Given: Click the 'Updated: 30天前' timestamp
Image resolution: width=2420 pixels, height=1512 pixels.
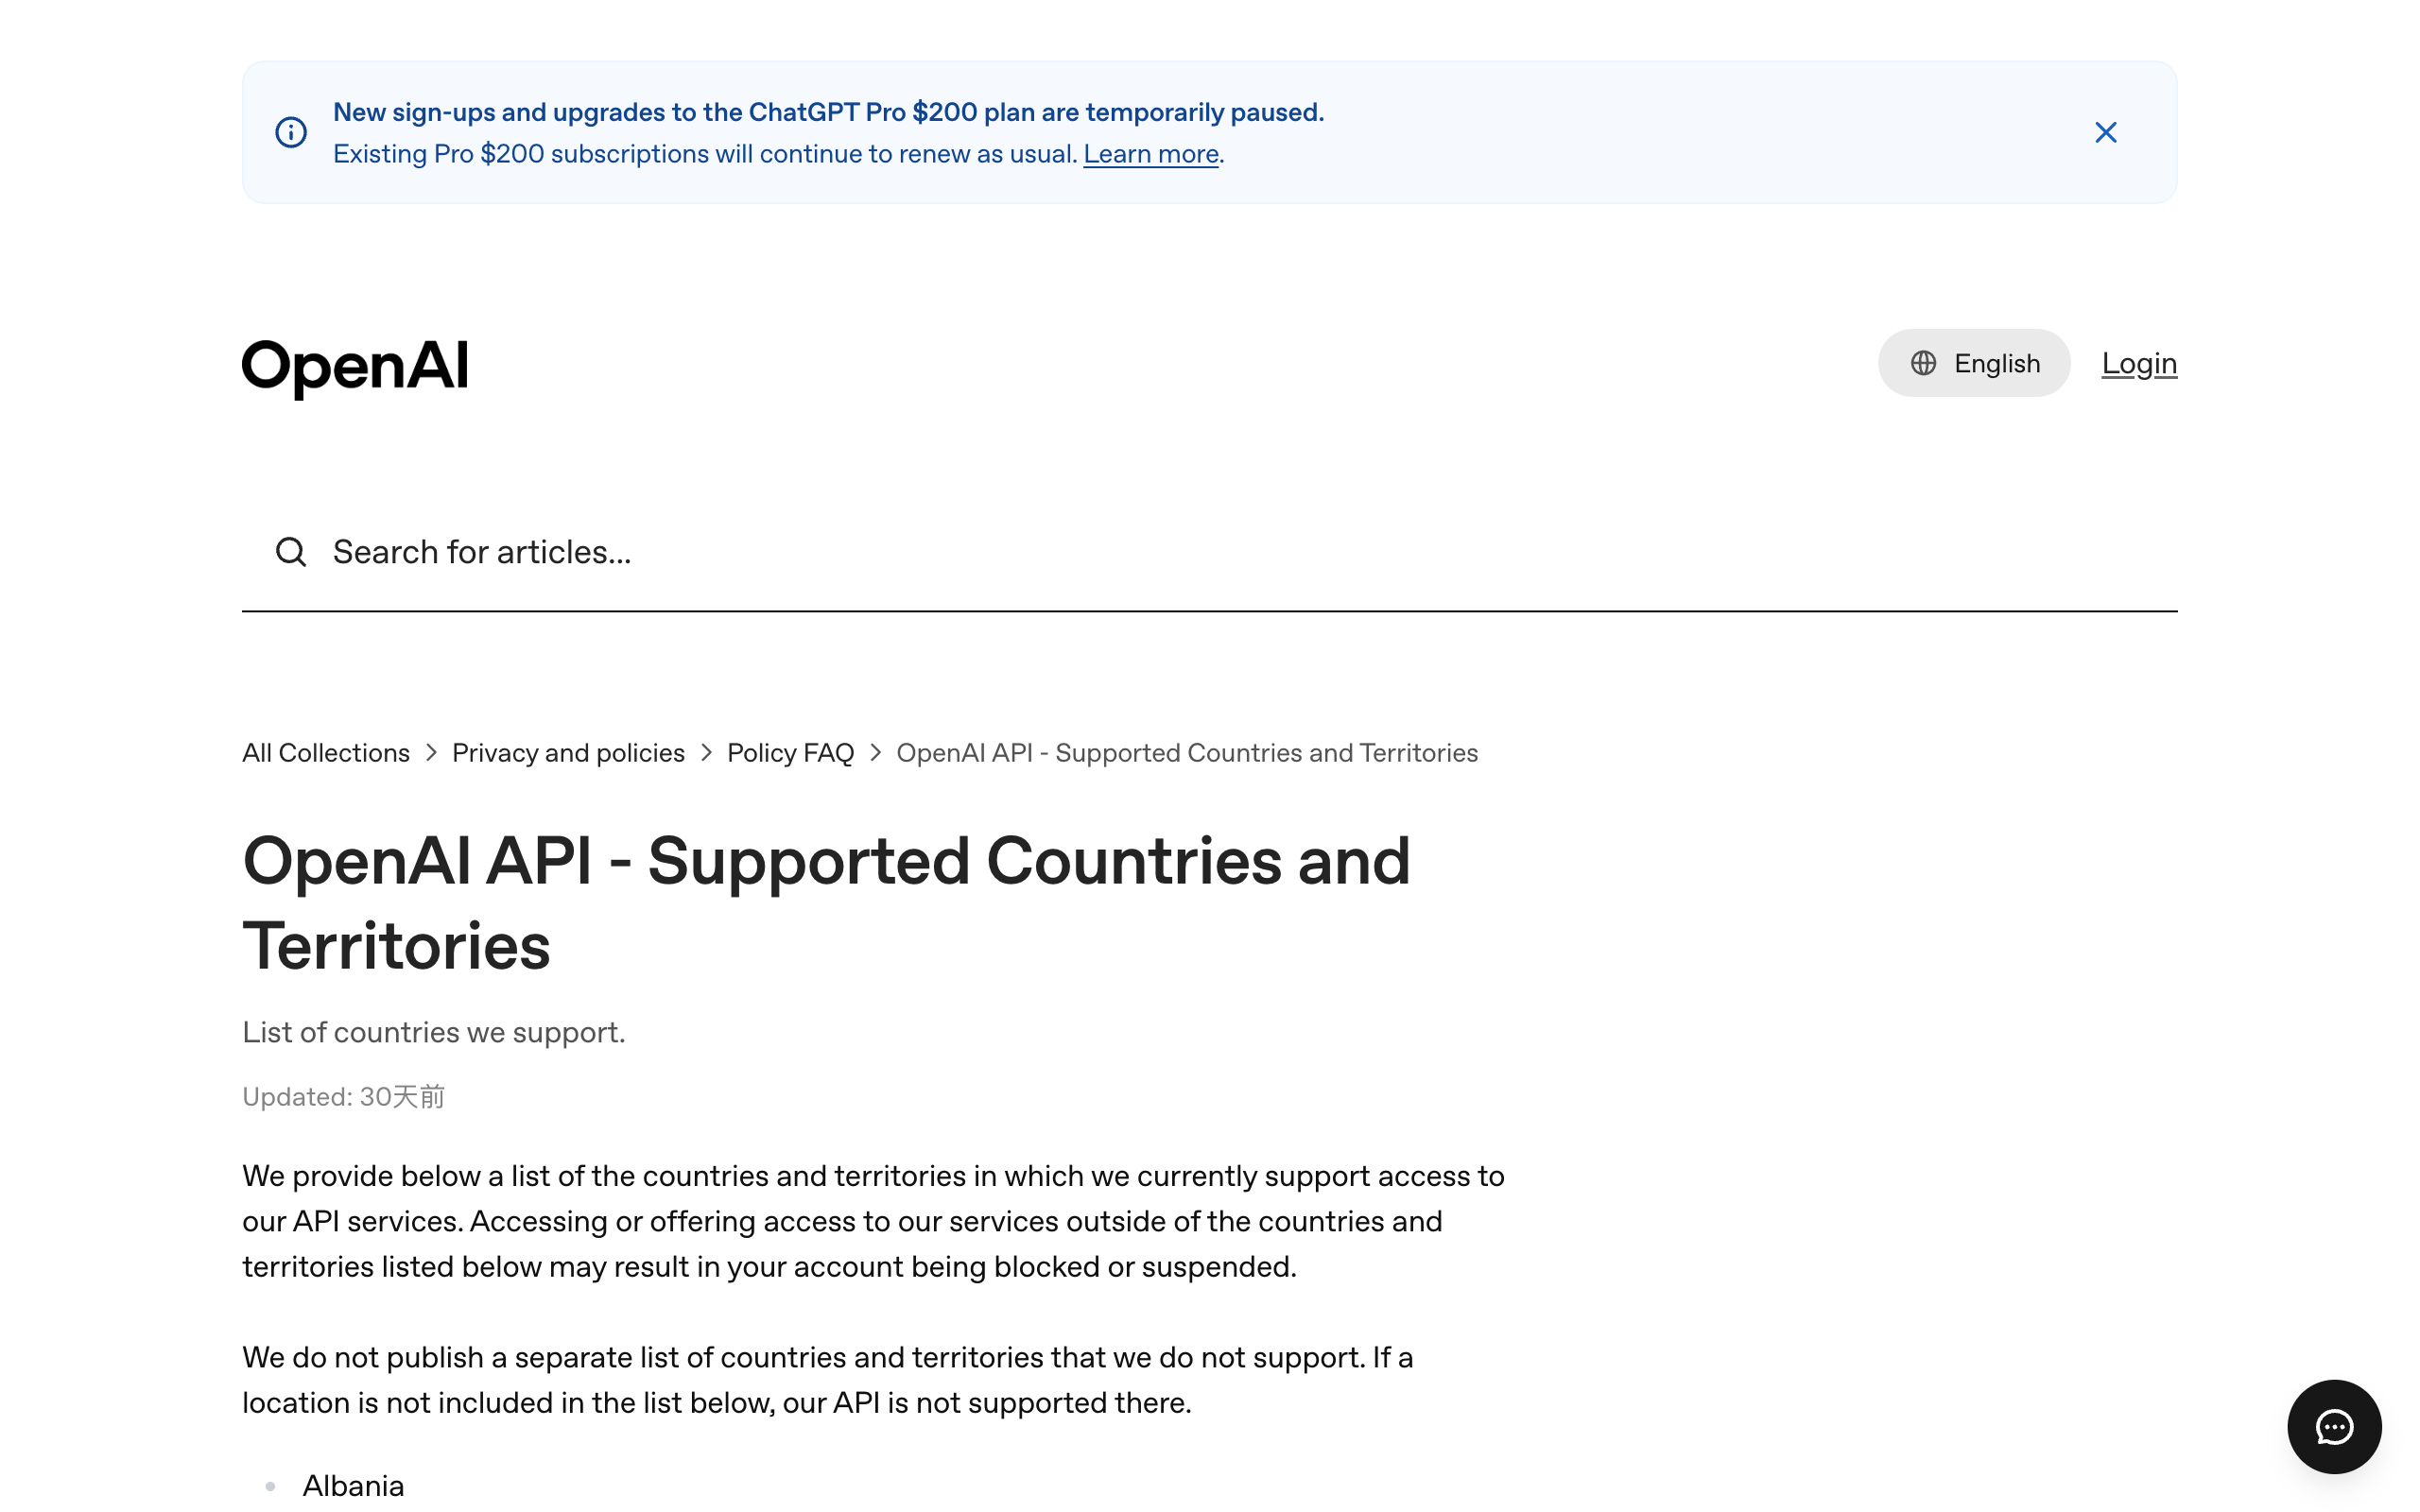Looking at the screenshot, I should point(343,1097).
